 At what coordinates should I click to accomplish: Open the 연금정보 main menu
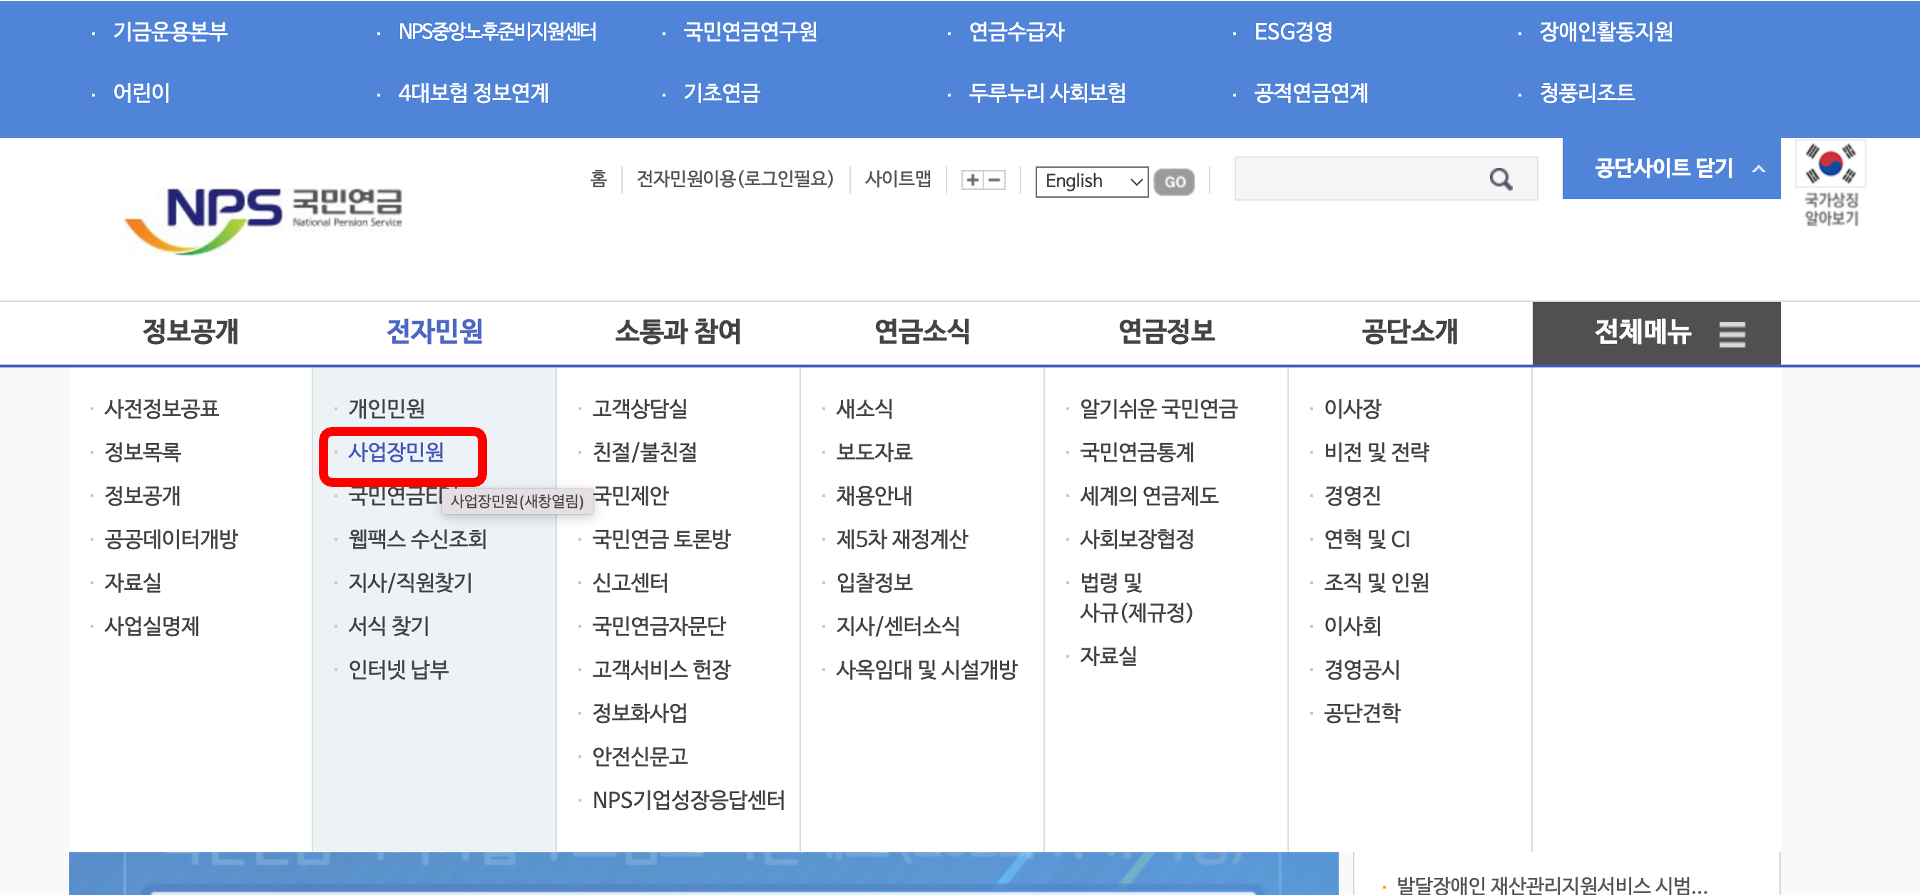1166,332
